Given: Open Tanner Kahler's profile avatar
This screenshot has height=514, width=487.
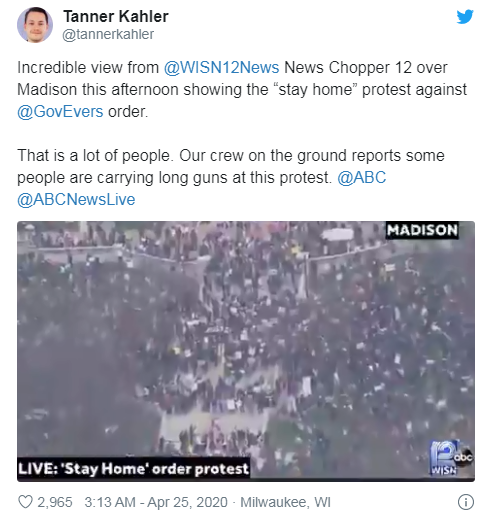Looking at the screenshot, I should point(35,25).
